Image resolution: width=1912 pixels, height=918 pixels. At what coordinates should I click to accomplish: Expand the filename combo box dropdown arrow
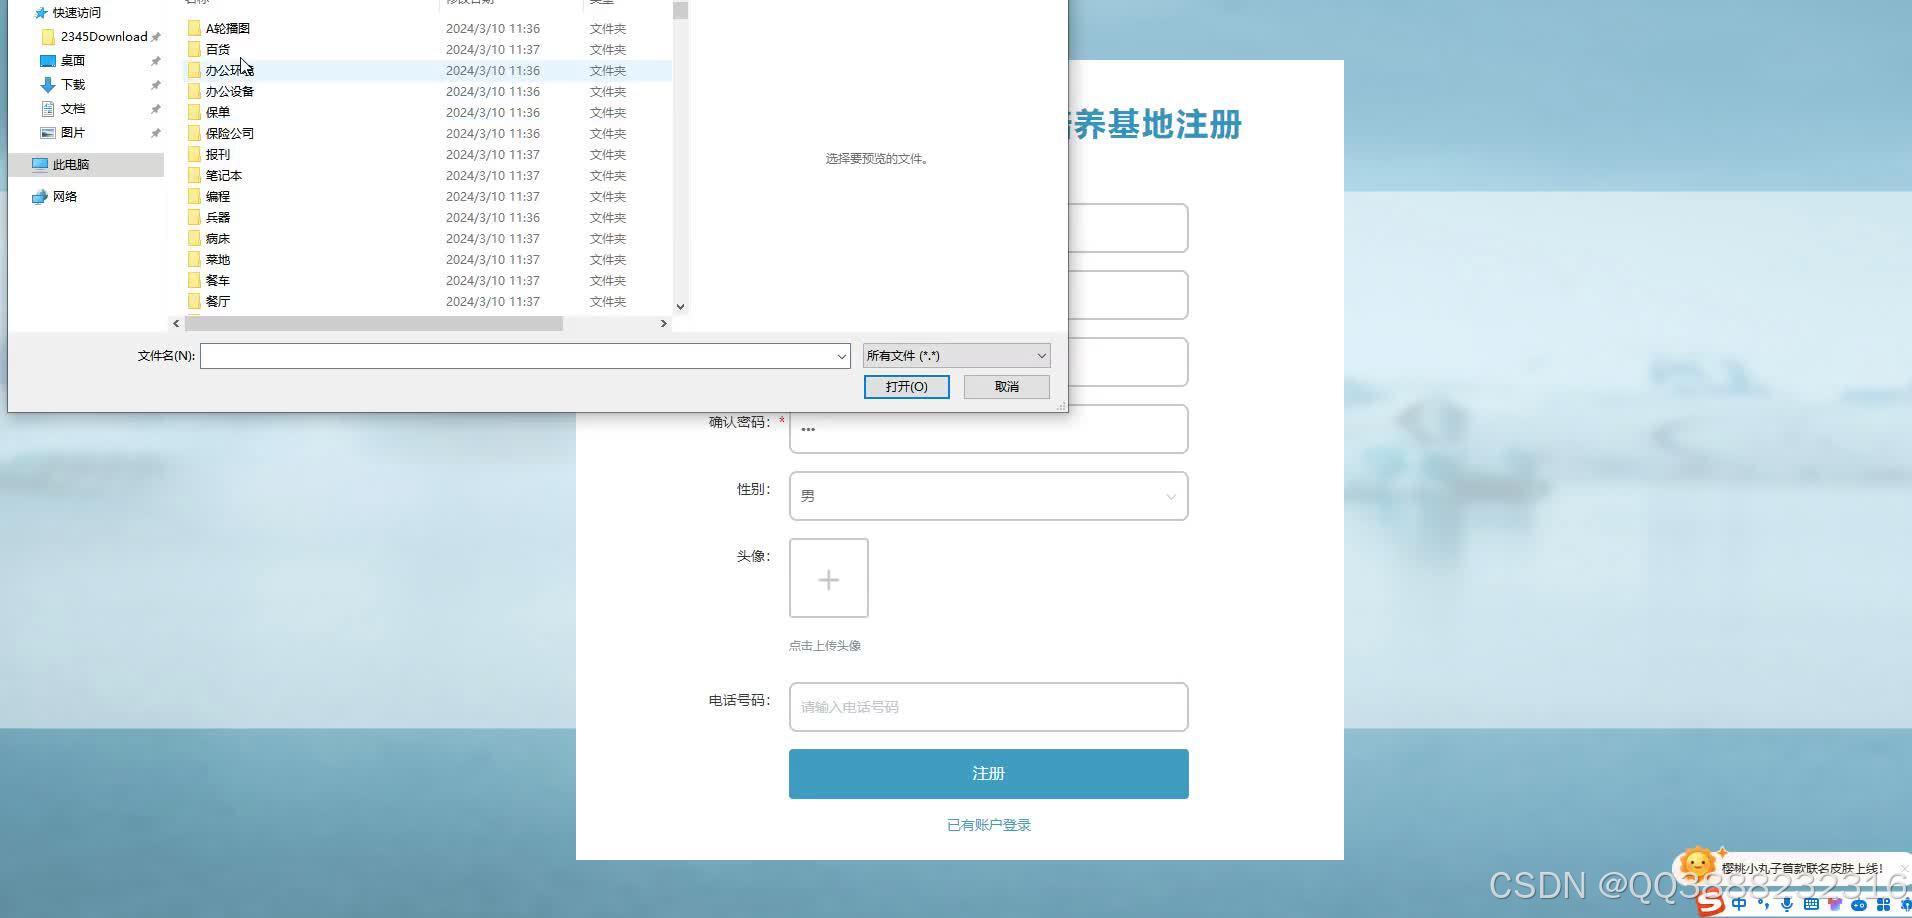pos(841,355)
